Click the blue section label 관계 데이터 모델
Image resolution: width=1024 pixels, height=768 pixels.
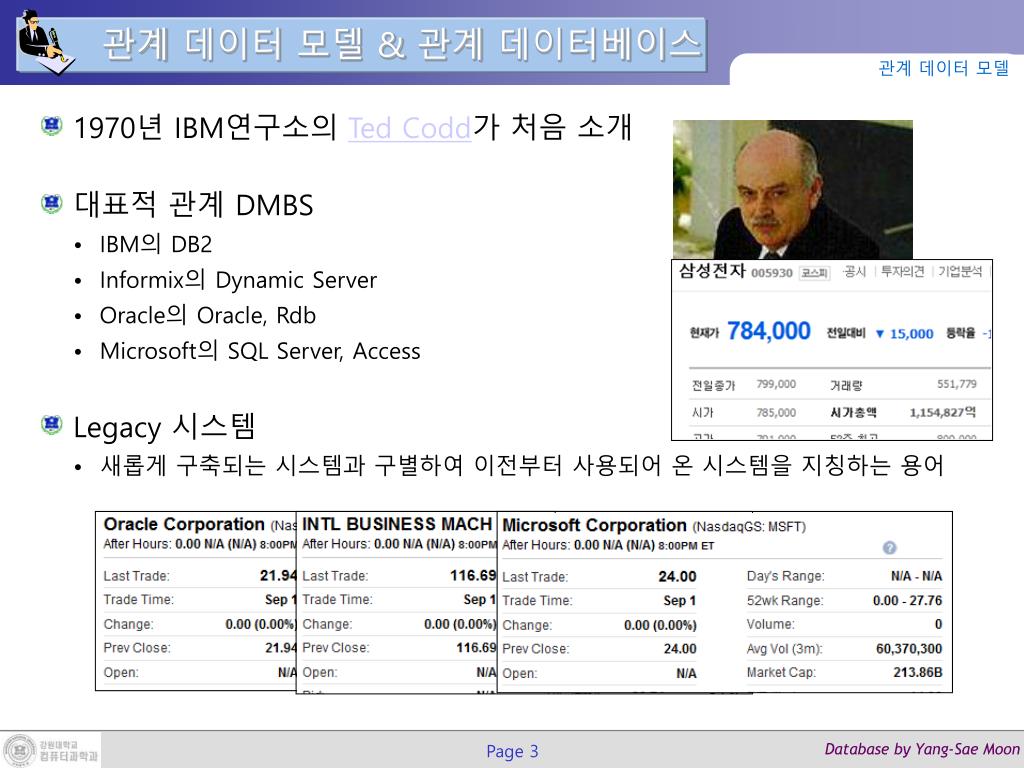944,68
